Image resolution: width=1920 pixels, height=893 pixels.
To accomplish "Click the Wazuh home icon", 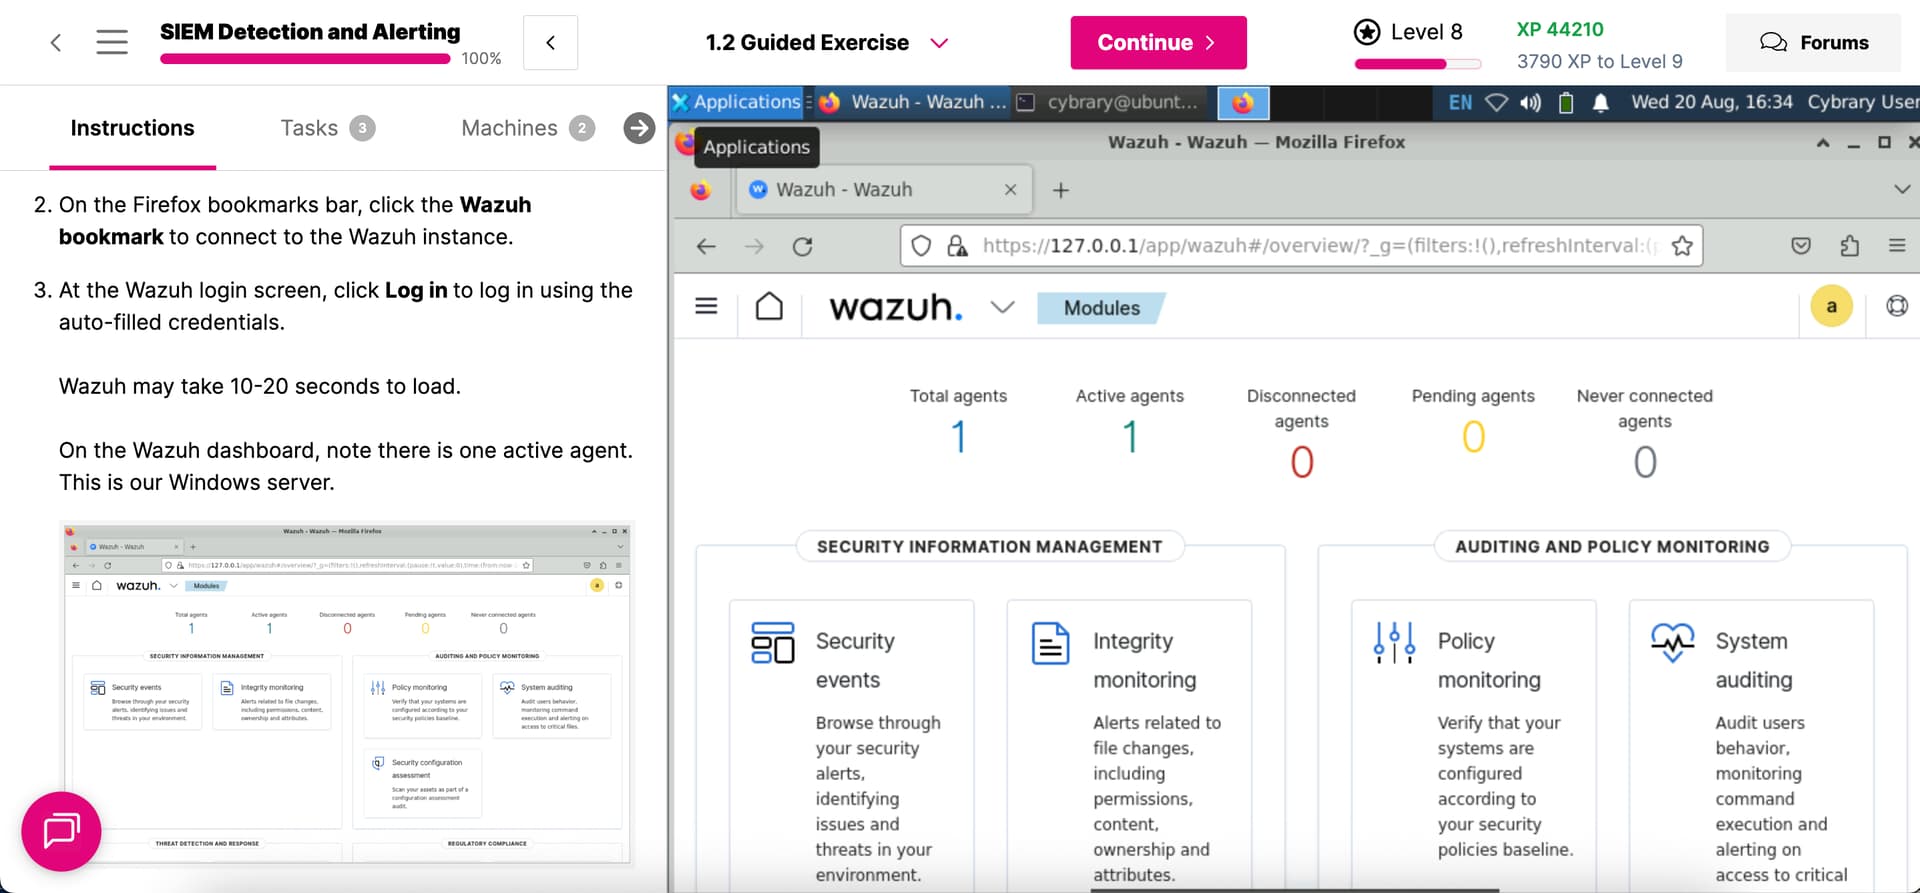I will point(769,307).
